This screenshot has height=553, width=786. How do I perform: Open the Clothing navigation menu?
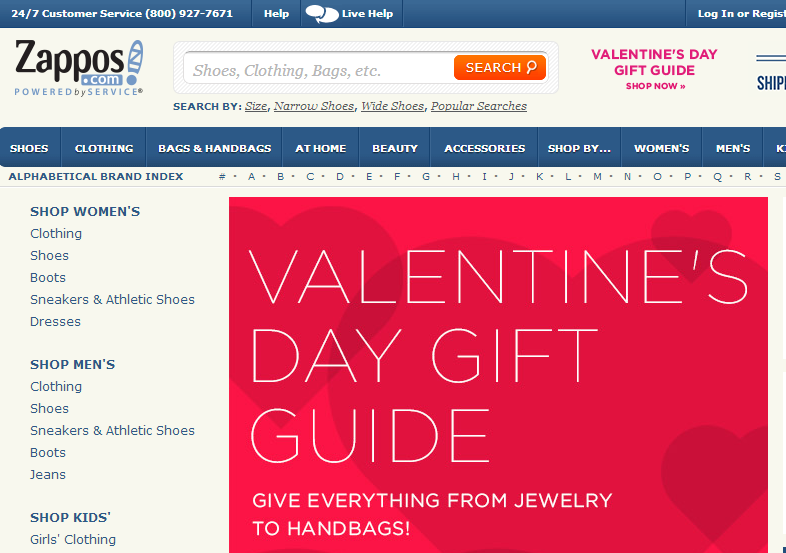tap(104, 148)
